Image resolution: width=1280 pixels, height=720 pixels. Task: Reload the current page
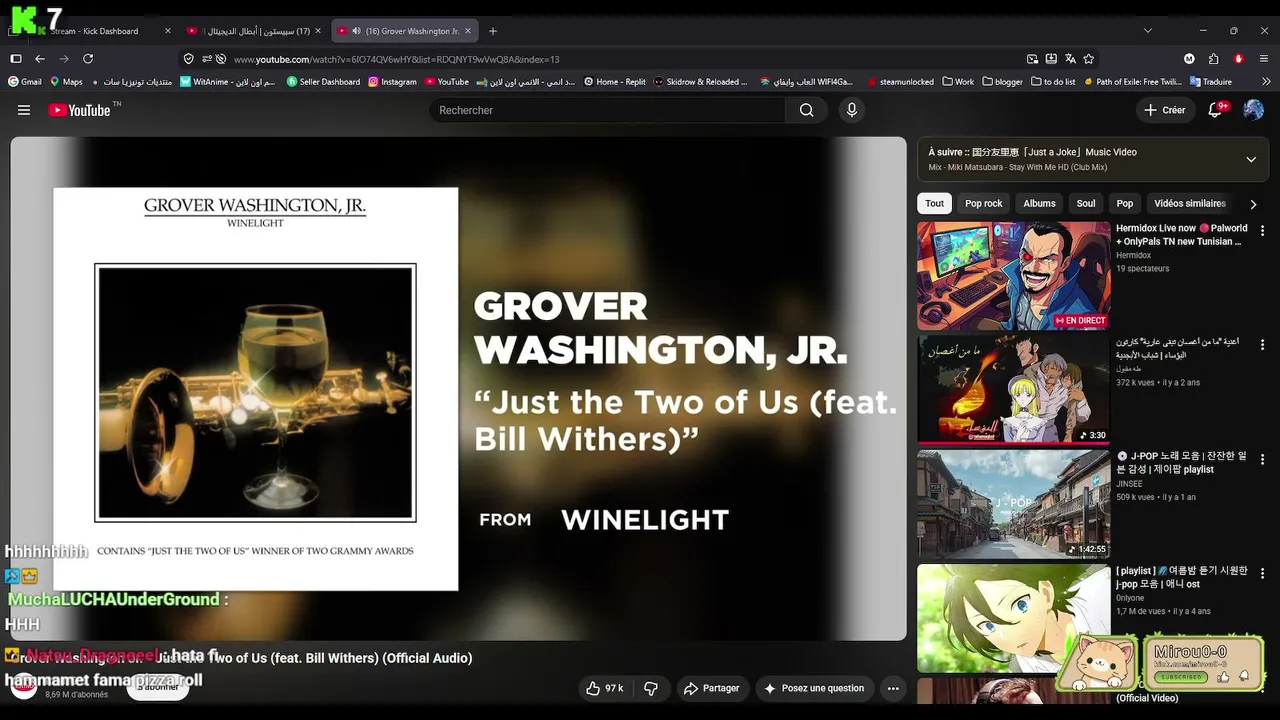tap(88, 59)
